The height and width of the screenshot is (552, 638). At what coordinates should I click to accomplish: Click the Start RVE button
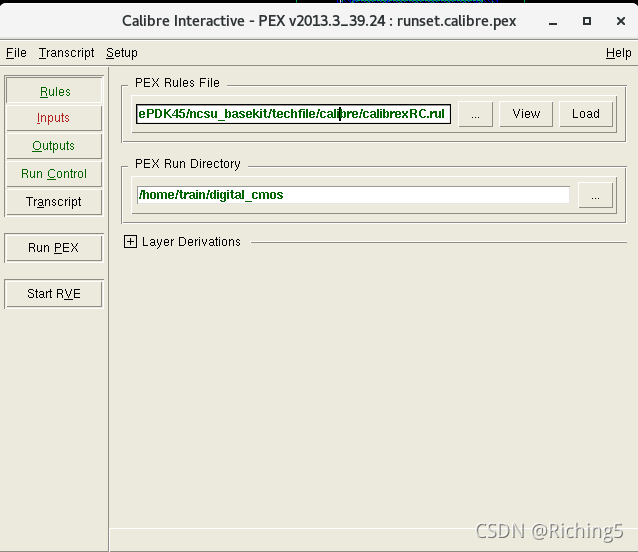[x=54, y=294]
